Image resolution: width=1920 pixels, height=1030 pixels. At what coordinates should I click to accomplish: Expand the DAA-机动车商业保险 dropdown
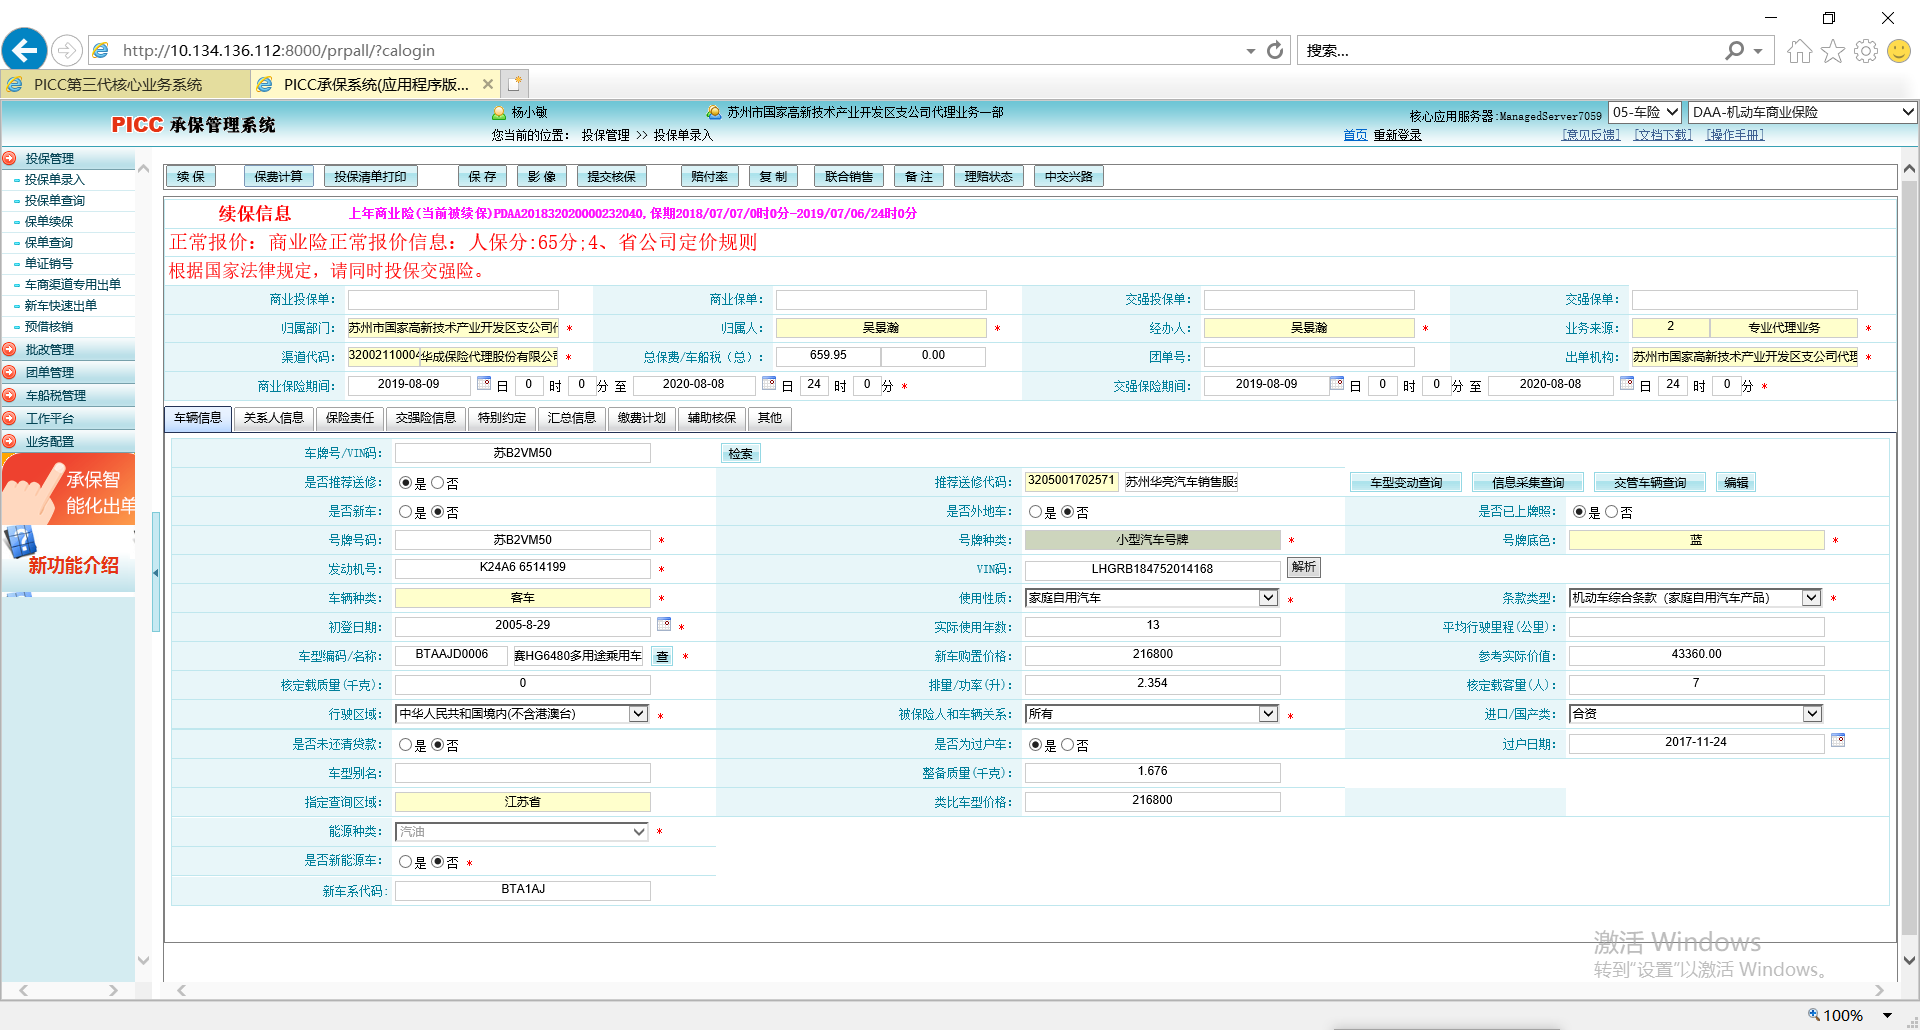tap(1907, 112)
